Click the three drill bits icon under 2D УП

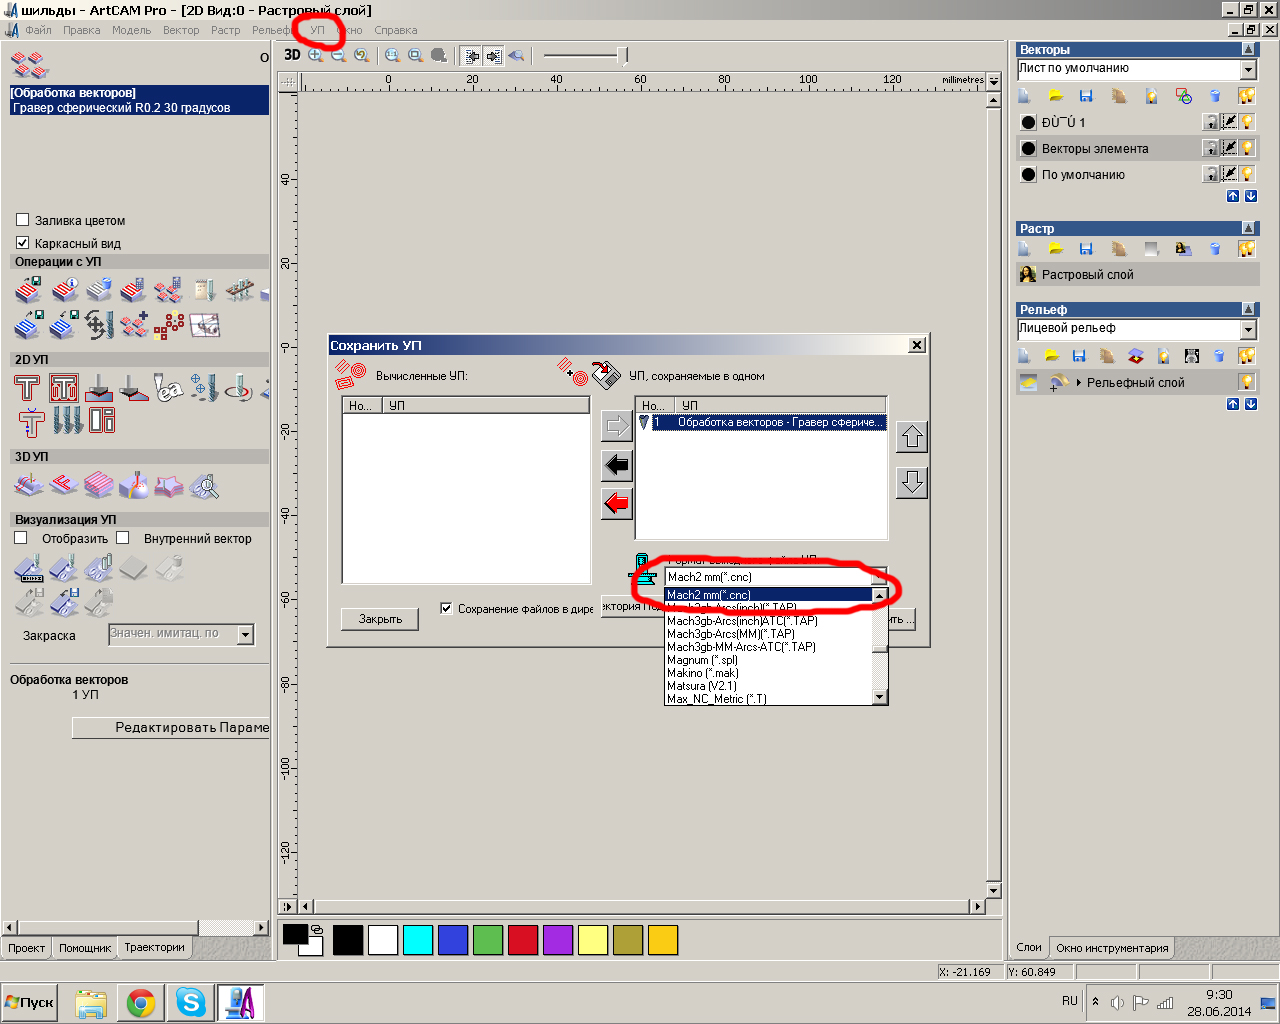67,420
